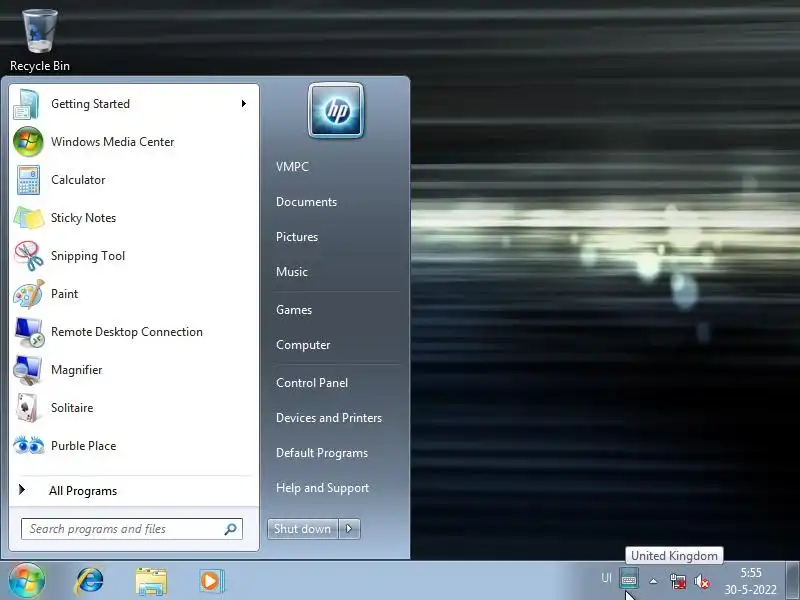Open the Calculator icon
The width and height of the screenshot is (800, 600).
(28, 180)
